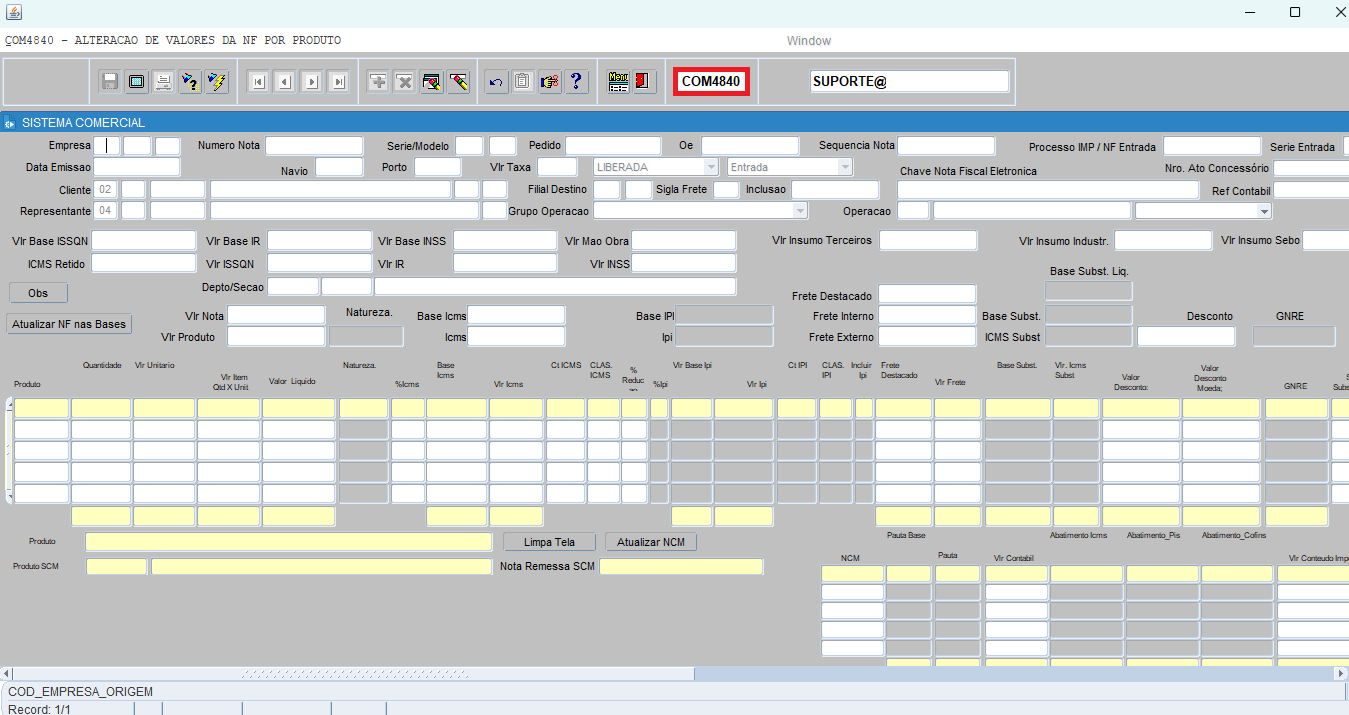Image resolution: width=1349 pixels, height=715 pixels.
Task: Expand the LIBERADA status dropdown
Action: tap(710, 167)
